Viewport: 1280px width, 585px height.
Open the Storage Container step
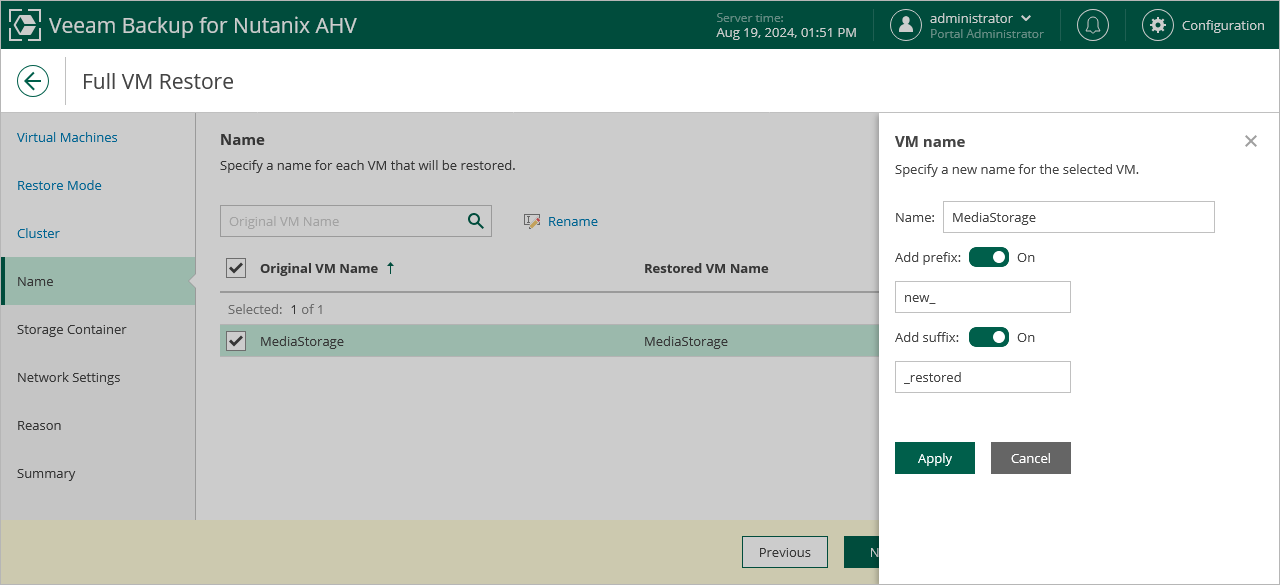(x=71, y=329)
